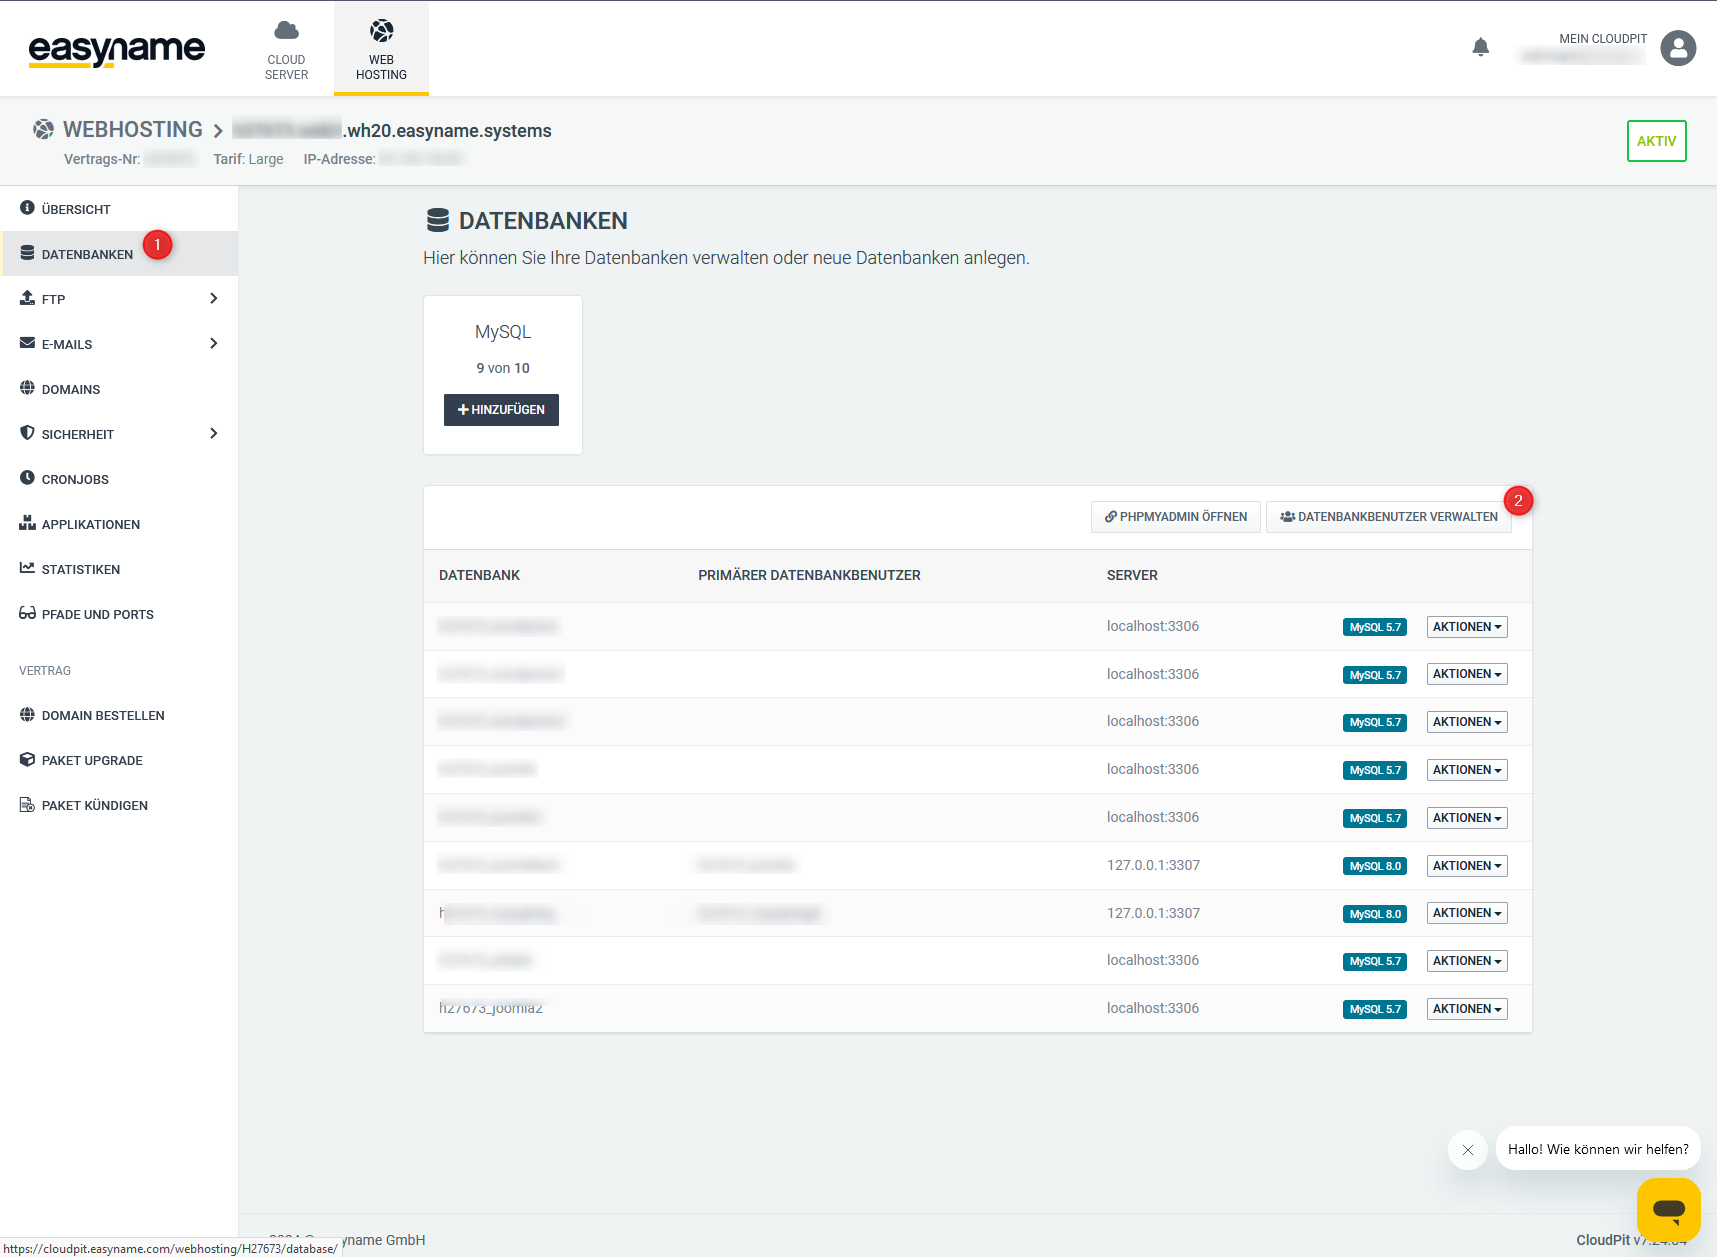1717x1257 pixels.
Task: Expand the FTP submenu chevron
Action: [x=213, y=298]
